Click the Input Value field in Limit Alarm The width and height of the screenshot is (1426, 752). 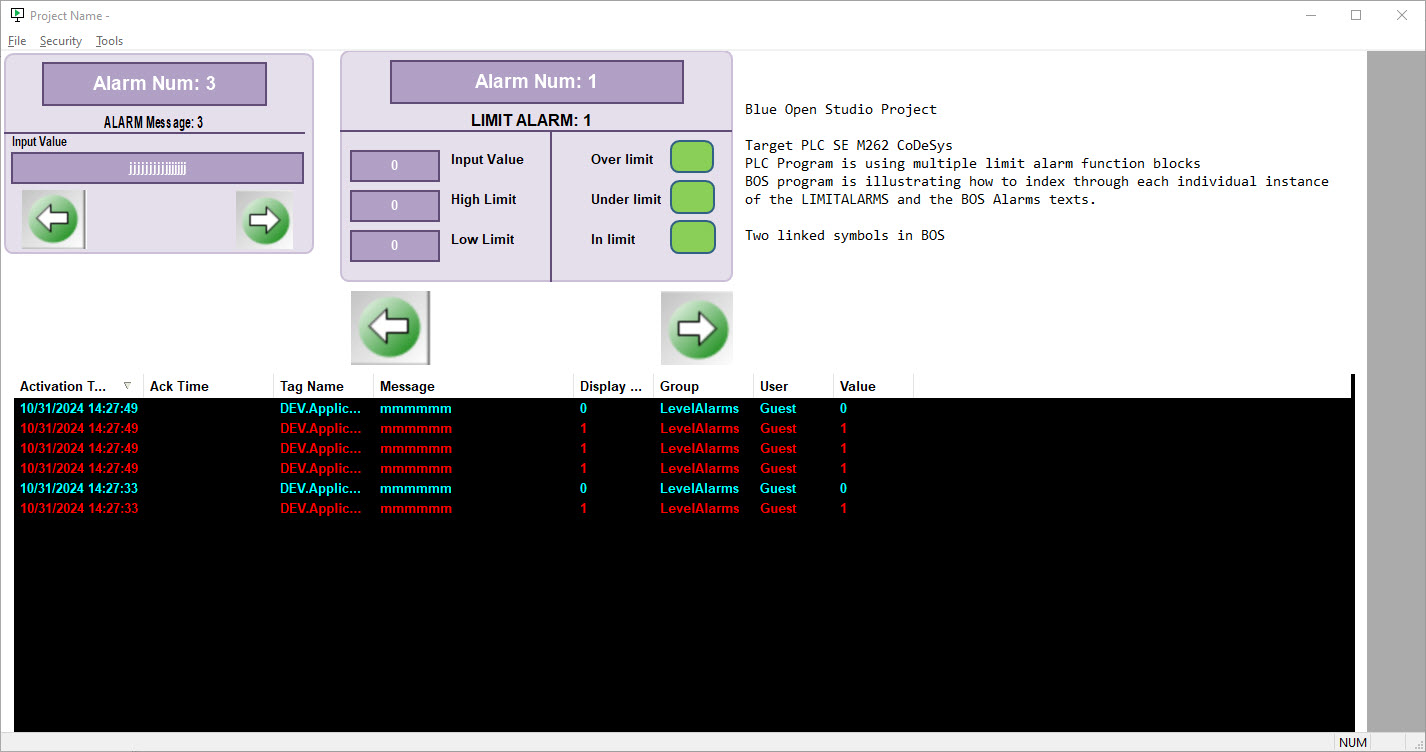394,166
